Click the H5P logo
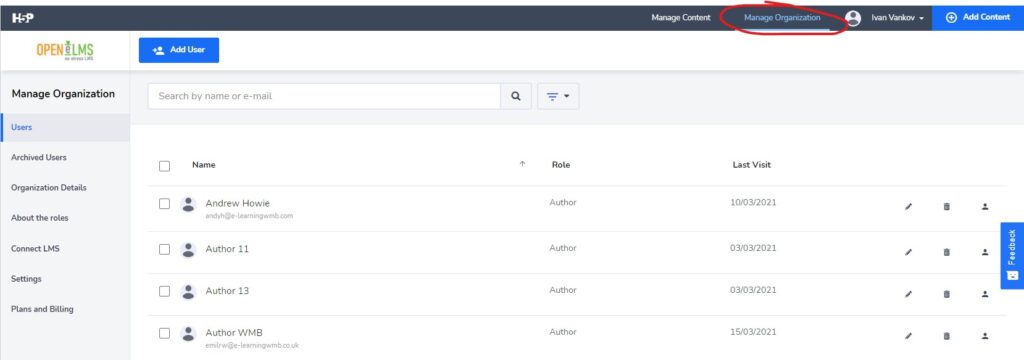The height and width of the screenshot is (360, 1024). [x=23, y=18]
